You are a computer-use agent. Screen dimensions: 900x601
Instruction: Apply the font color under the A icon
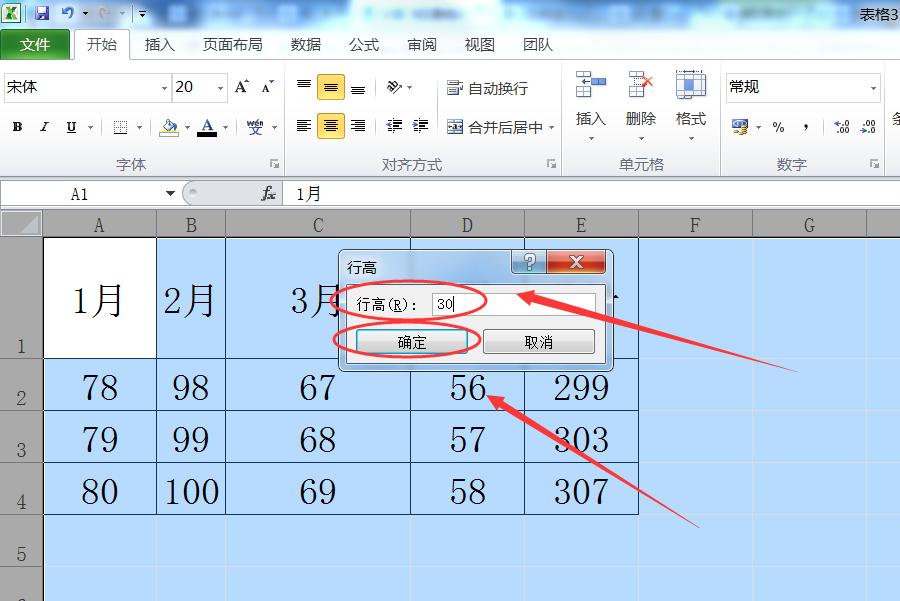[207, 127]
